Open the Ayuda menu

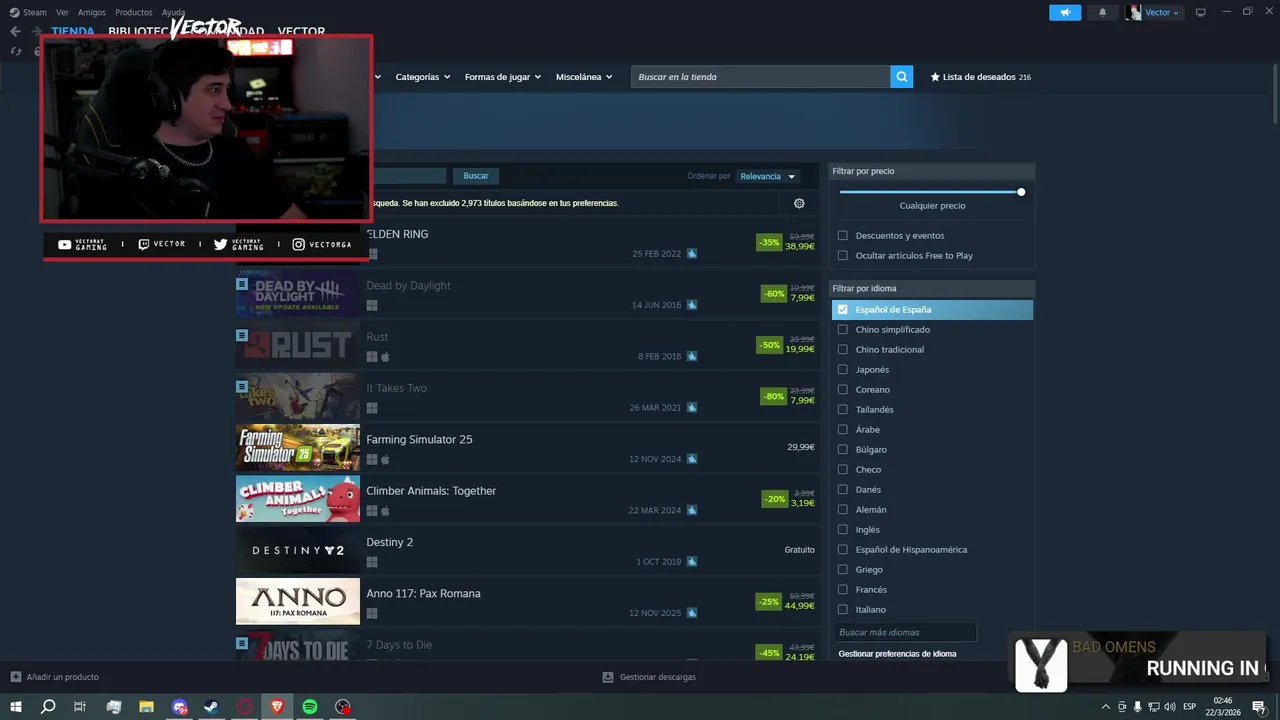[173, 12]
